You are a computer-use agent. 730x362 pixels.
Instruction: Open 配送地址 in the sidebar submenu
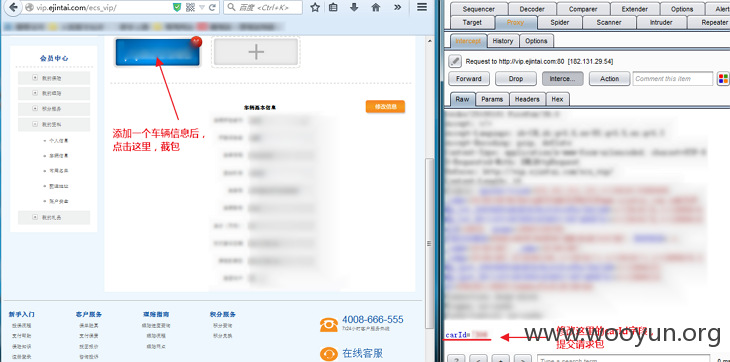(59, 186)
